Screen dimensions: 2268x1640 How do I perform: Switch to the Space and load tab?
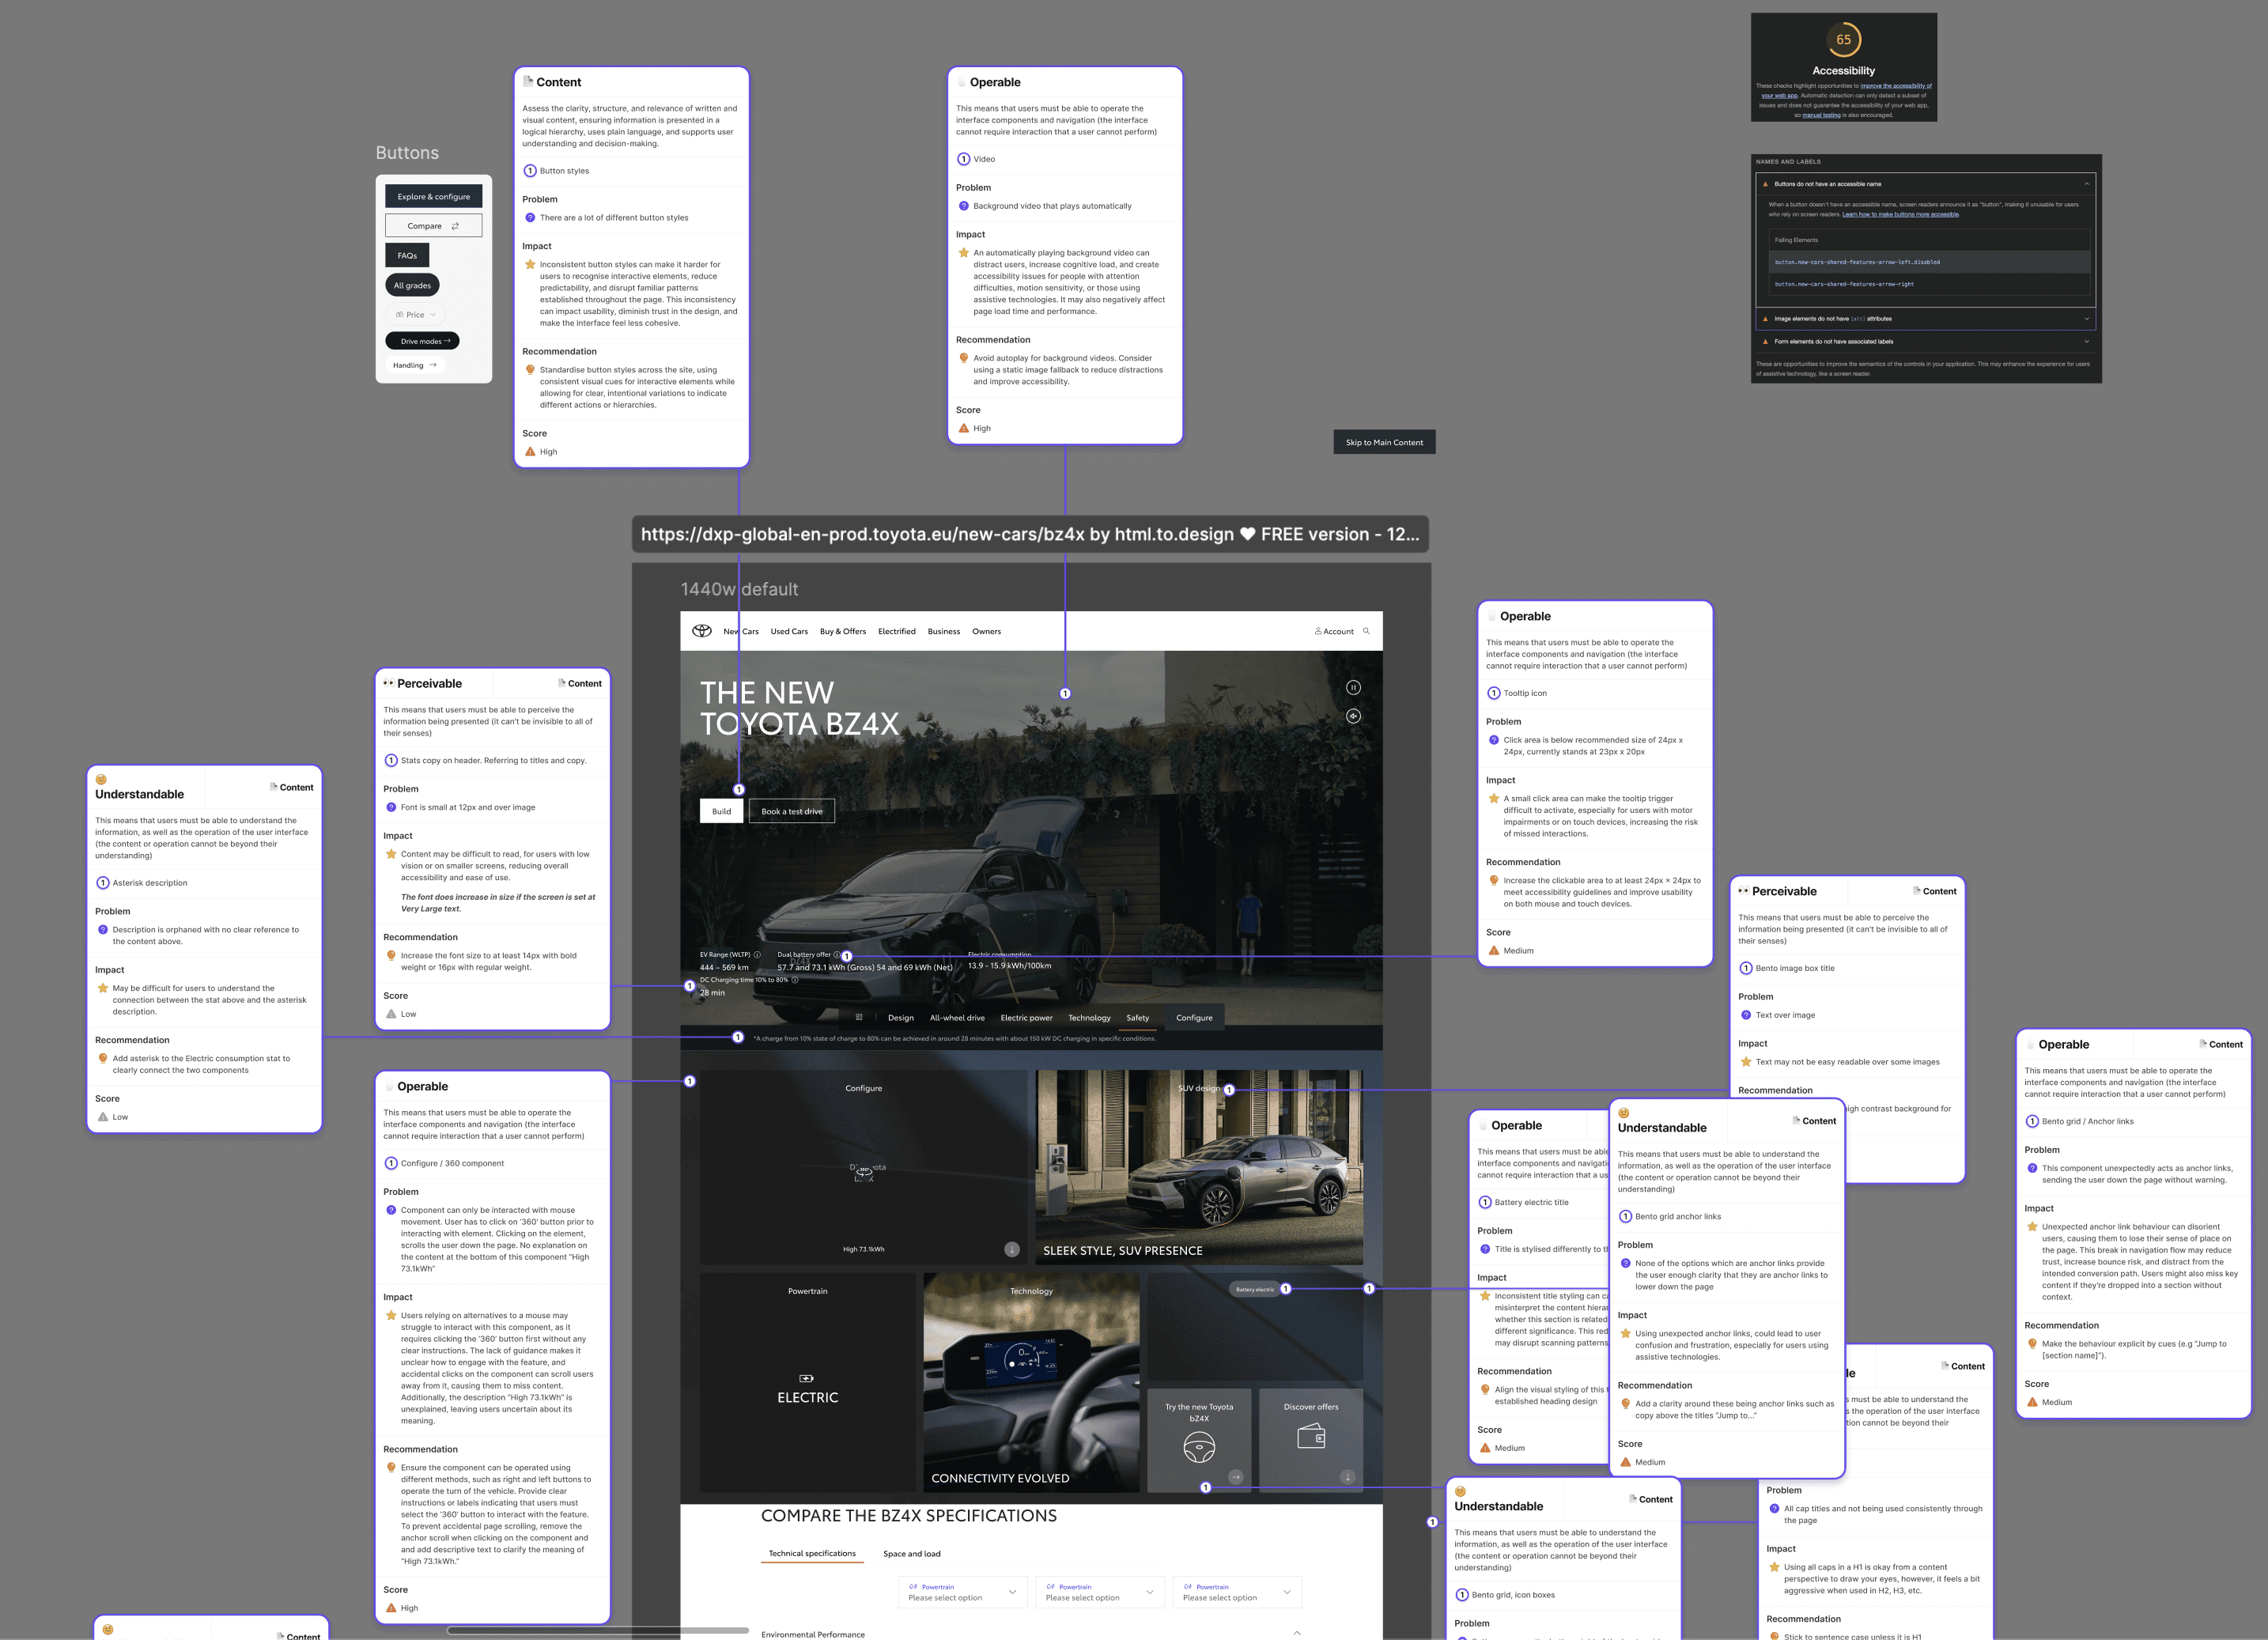click(x=911, y=1554)
